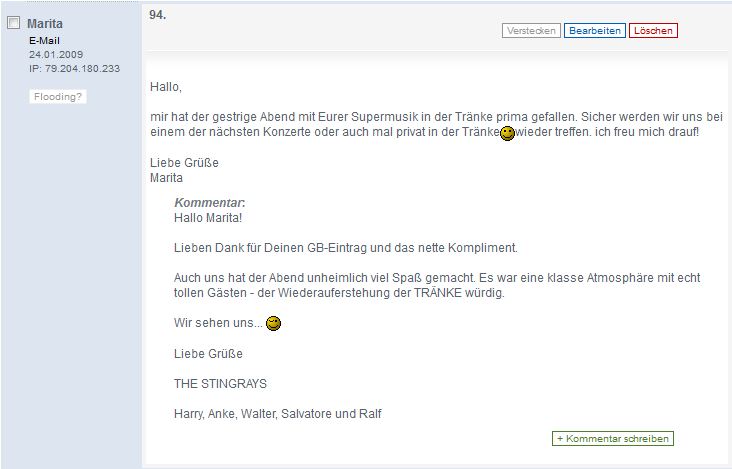Click + Kommentar schreiben button
This screenshot has height=469, width=732.
coord(613,439)
